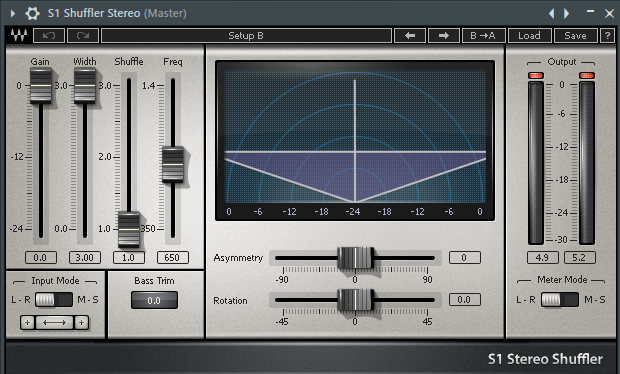Close the S1 Shuffler plugin window
This screenshot has width=620, height=374.
click(x=609, y=13)
